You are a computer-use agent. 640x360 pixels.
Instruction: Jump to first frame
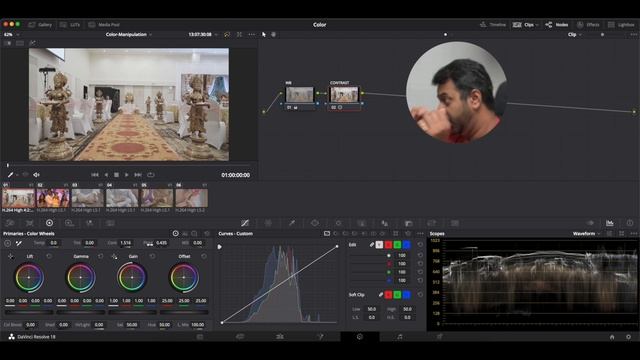click(x=95, y=175)
